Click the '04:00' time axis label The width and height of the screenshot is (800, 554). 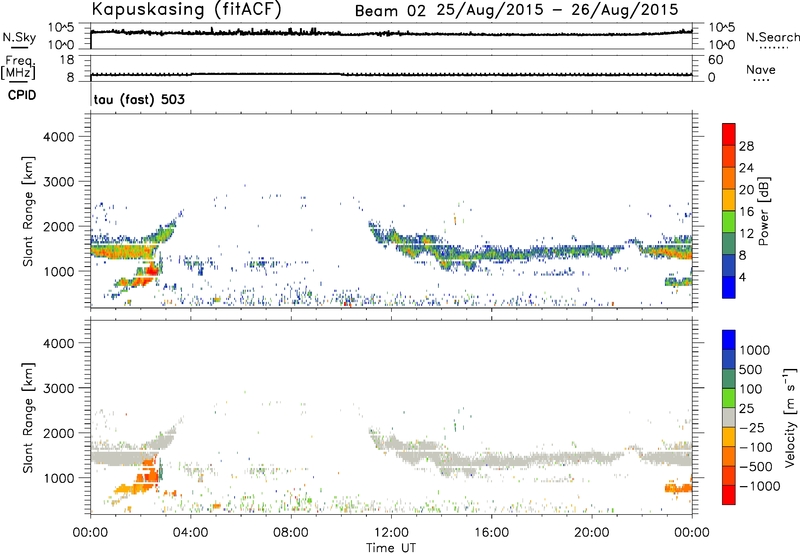[x=190, y=533]
